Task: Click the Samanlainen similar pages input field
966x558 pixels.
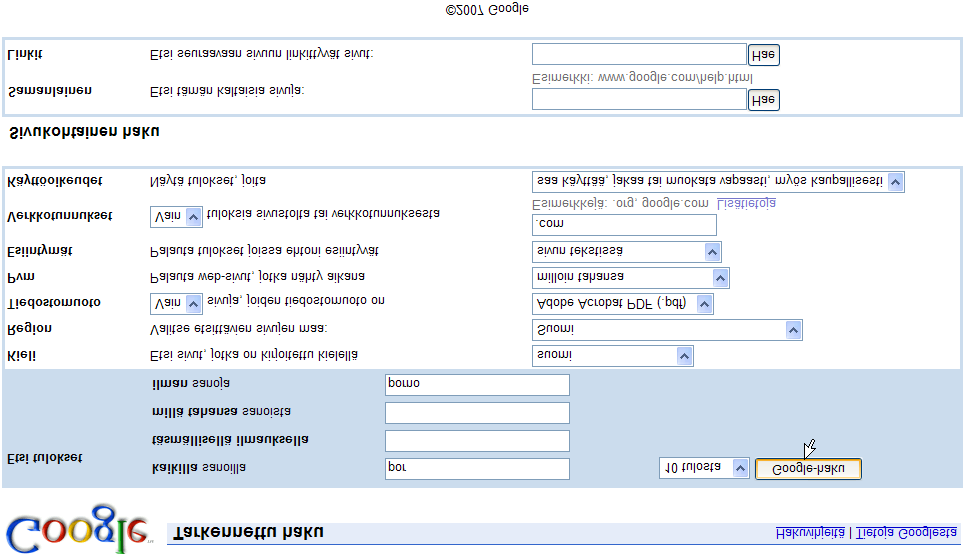Action: [639, 99]
